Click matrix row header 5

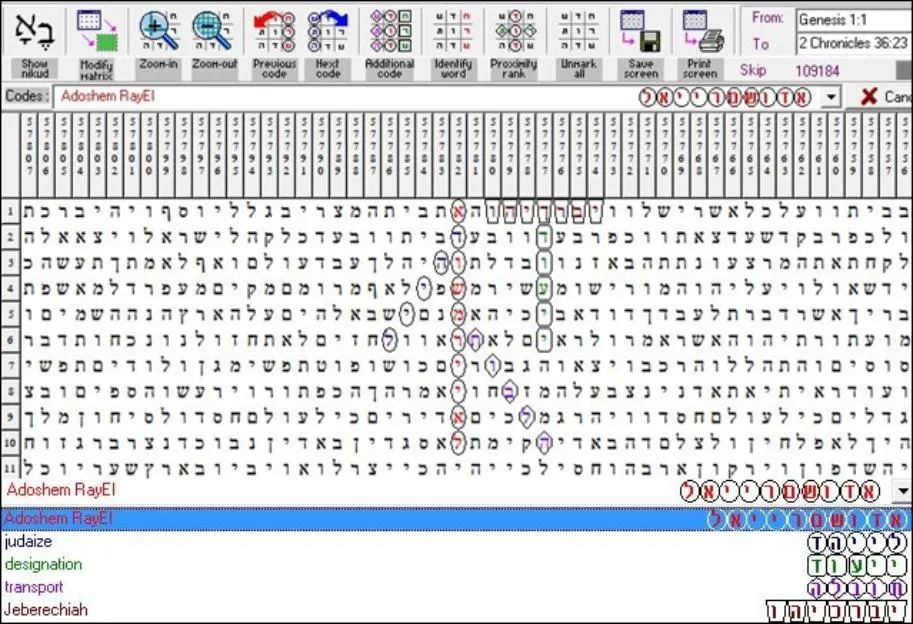pos(10,314)
